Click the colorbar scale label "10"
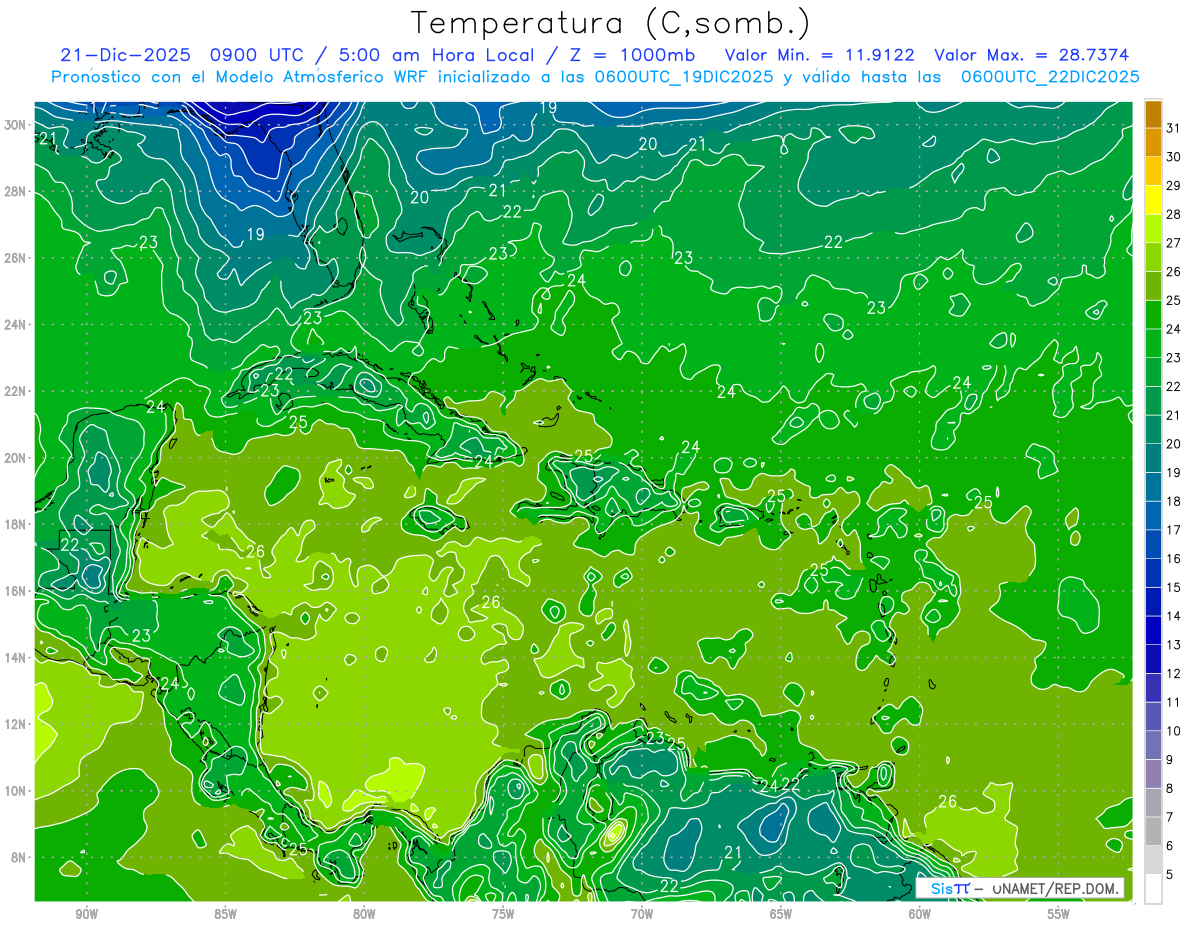The image size is (1200, 927). click(x=1174, y=732)
